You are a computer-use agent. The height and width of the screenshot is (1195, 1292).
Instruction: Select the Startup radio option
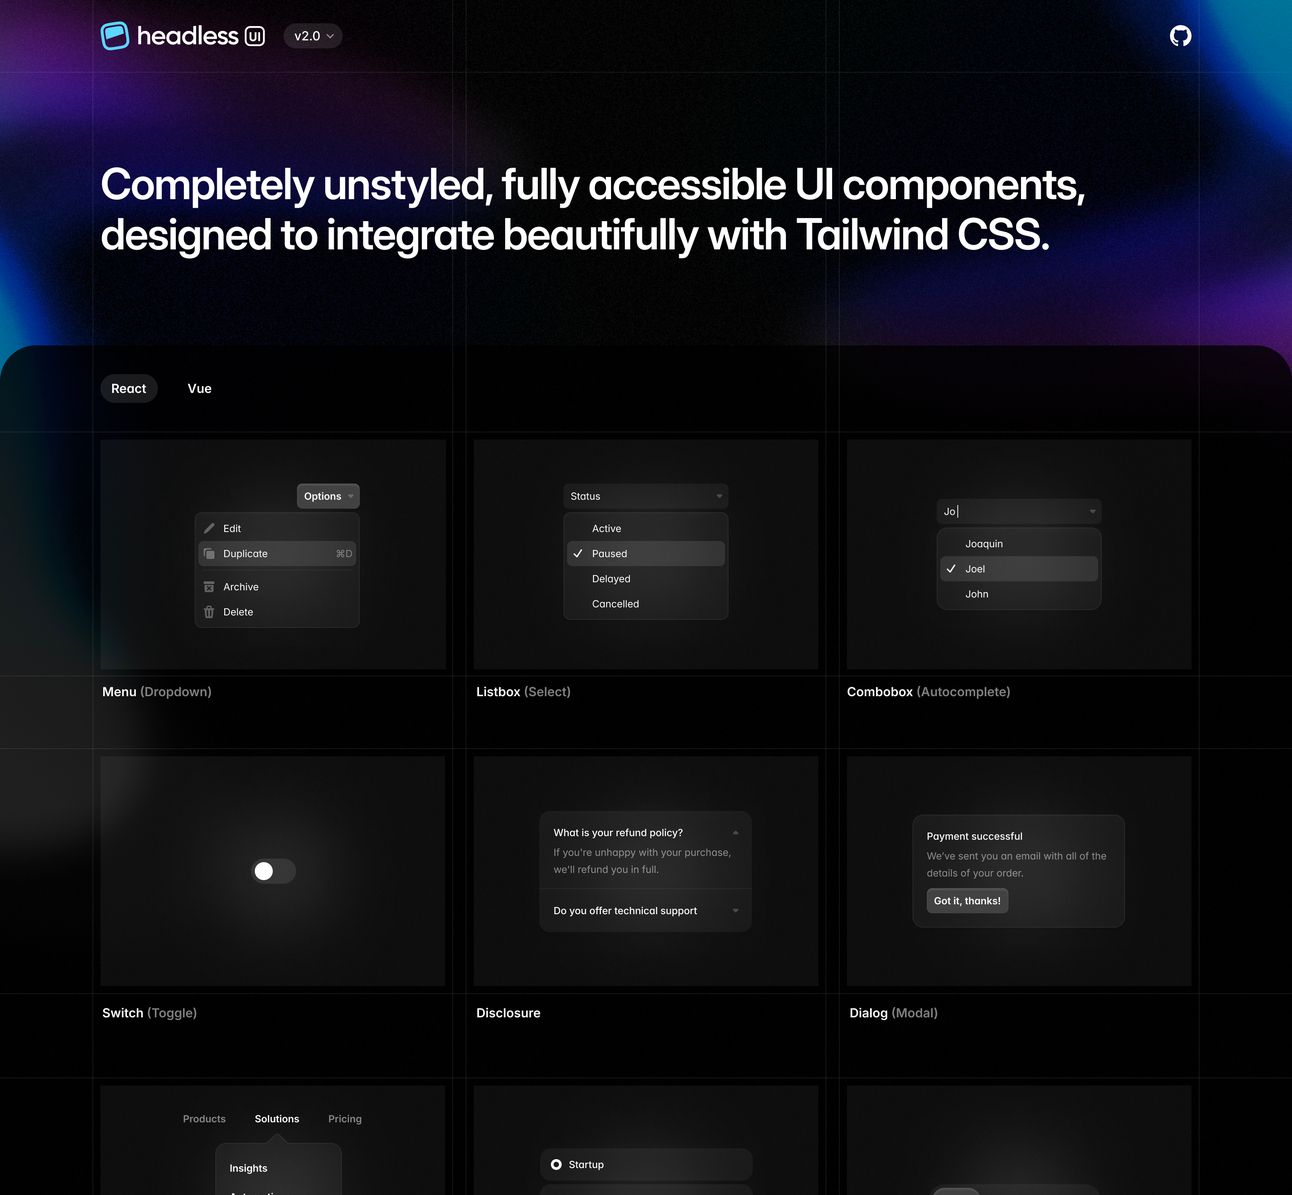point(646,1164)
